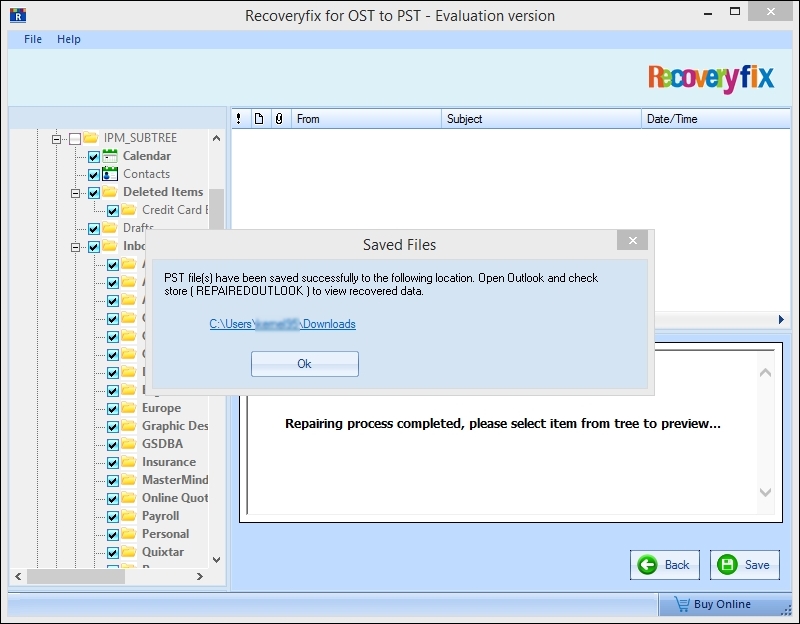Click the Insurance folder icon
This screenshot has height=624, width=800.
[x=129, y=462]
